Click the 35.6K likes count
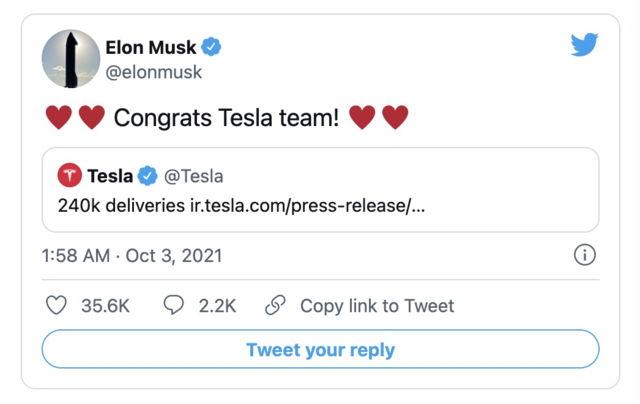The height and width of the screenshot is (404, 640). coord(105,306)
